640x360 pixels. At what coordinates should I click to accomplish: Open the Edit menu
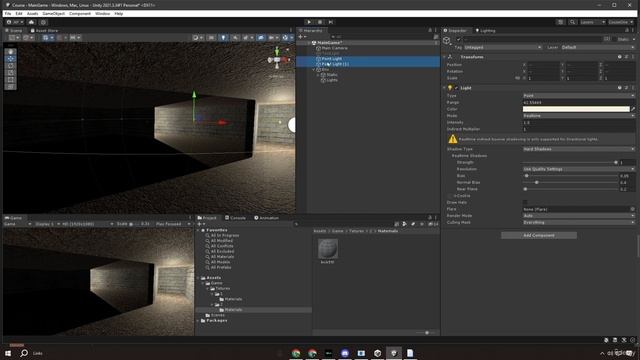click(x=19, y=13)
